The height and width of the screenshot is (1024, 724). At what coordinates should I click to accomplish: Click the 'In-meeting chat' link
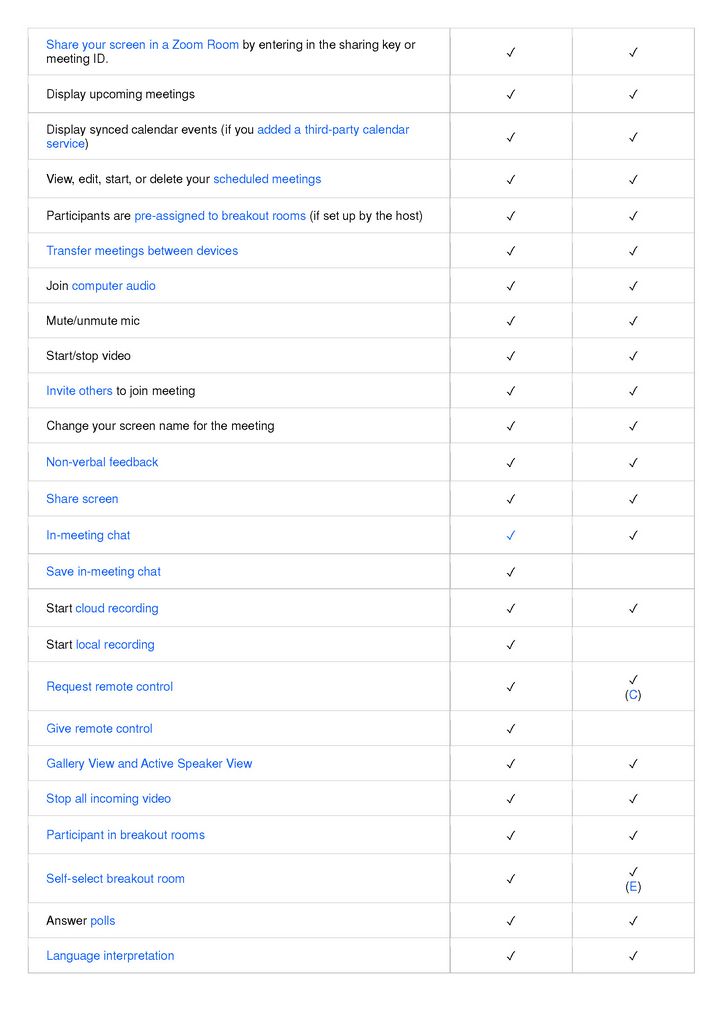[x=88, y=536]
